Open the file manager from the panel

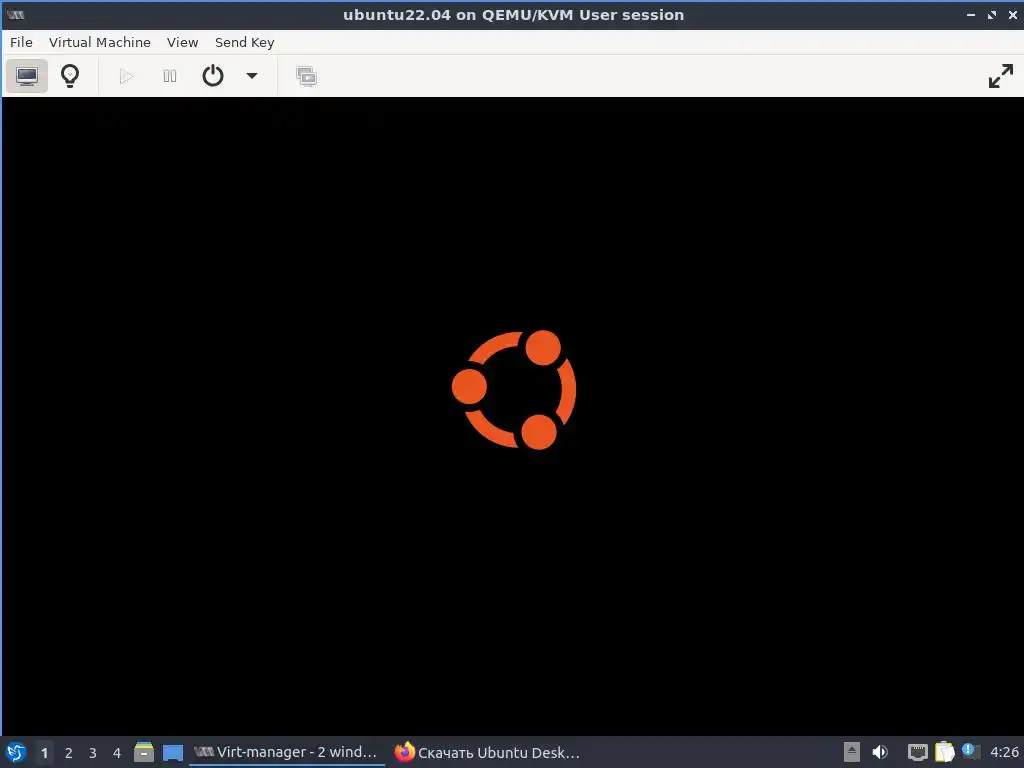pyautogui.click(x=144, y=752)
